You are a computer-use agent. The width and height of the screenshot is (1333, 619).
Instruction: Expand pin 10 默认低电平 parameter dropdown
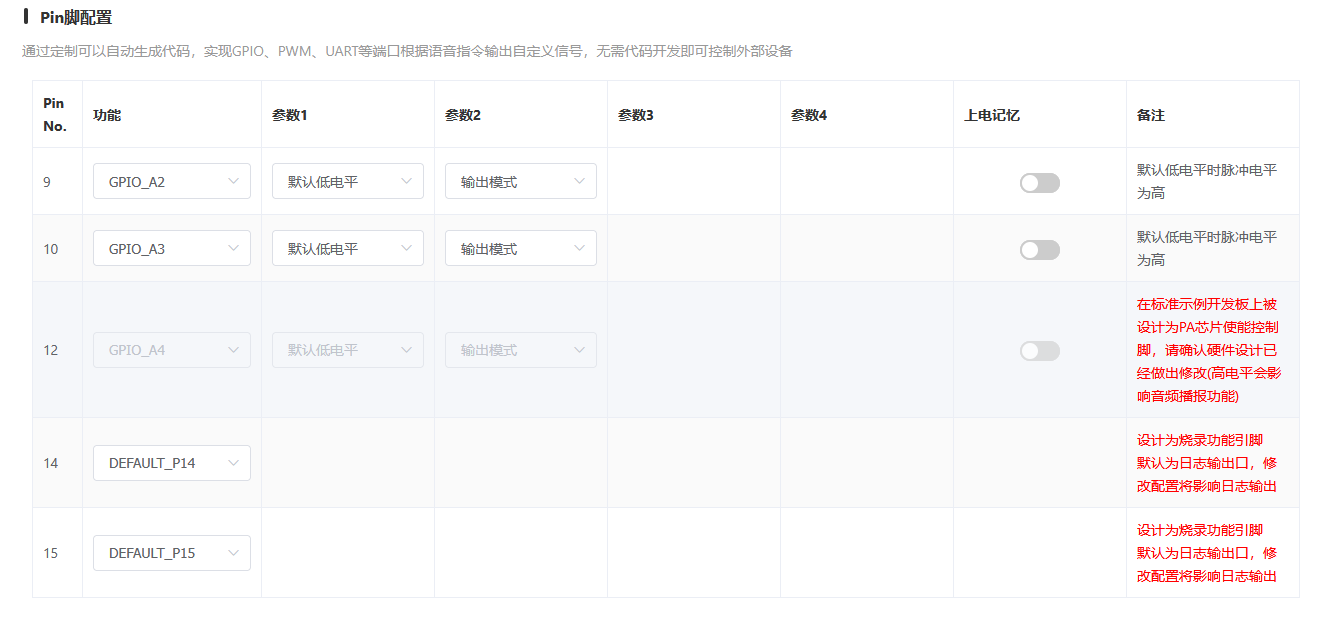347,249
